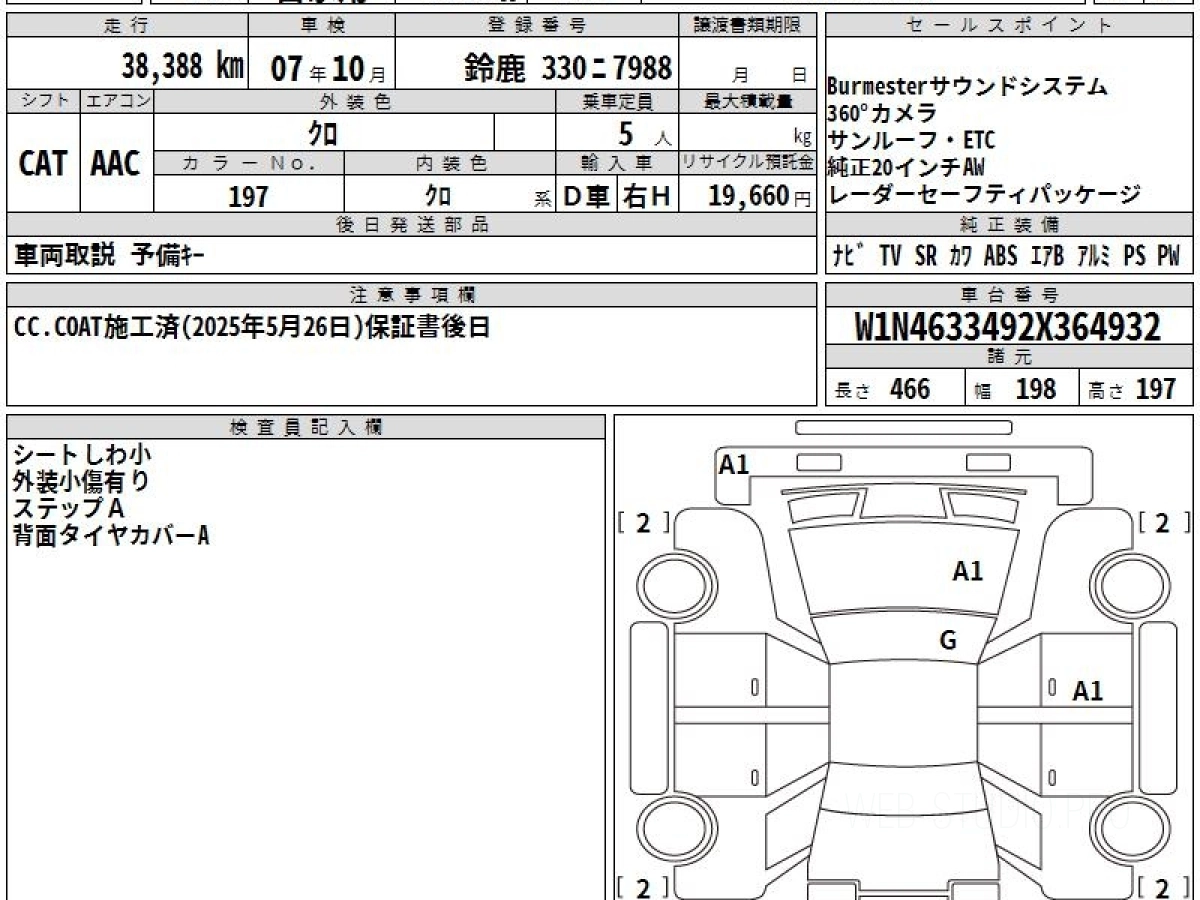Select the PW power window code
The height and width of the screenshot is (900, 1200).
coord(1168,256)
